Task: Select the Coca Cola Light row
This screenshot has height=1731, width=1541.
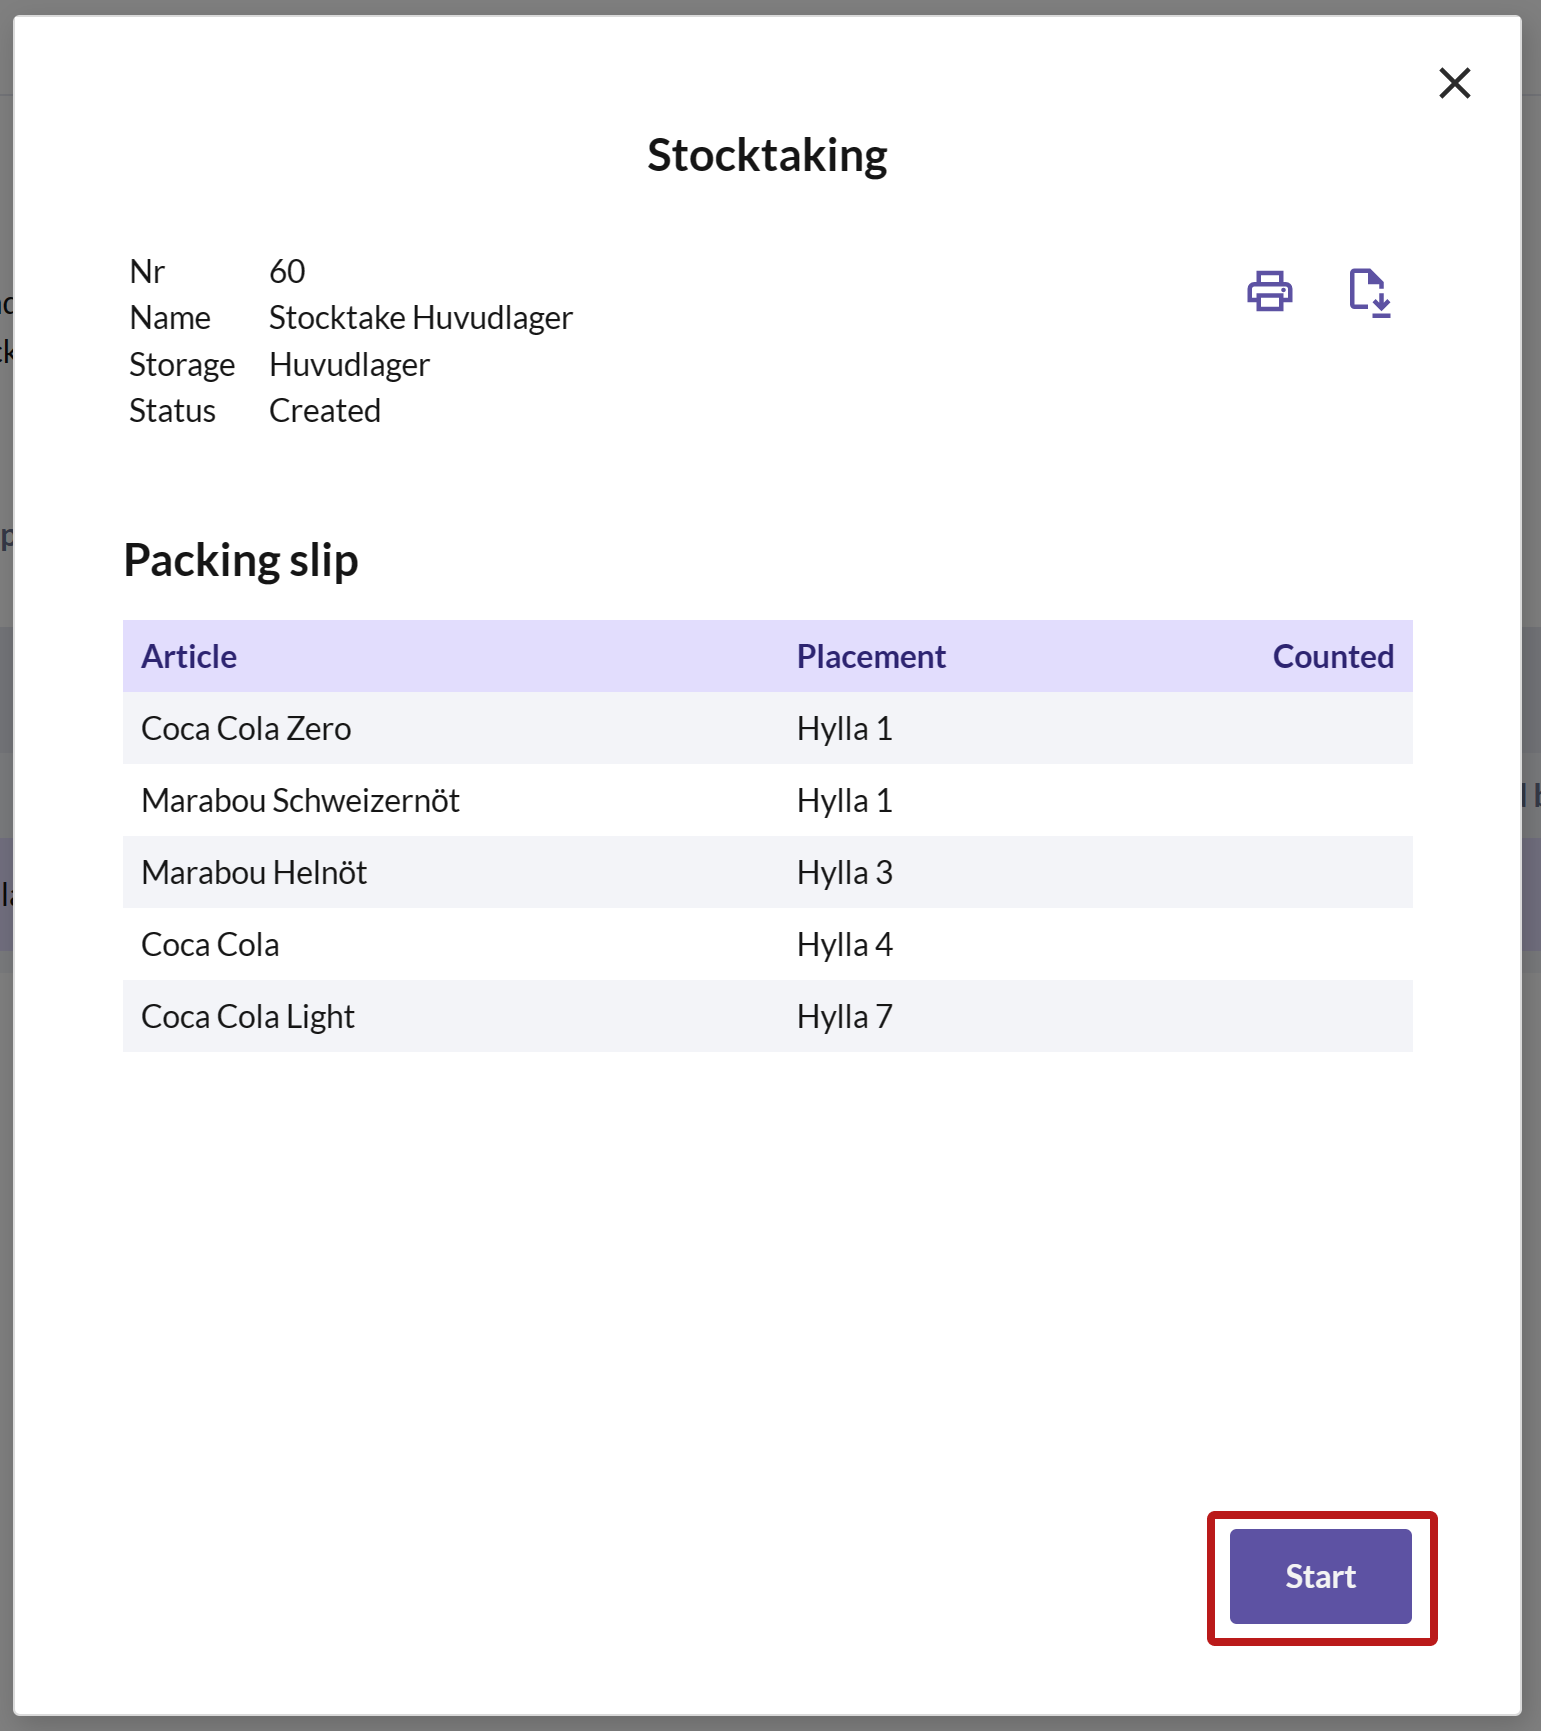Action: [768, 1016]
